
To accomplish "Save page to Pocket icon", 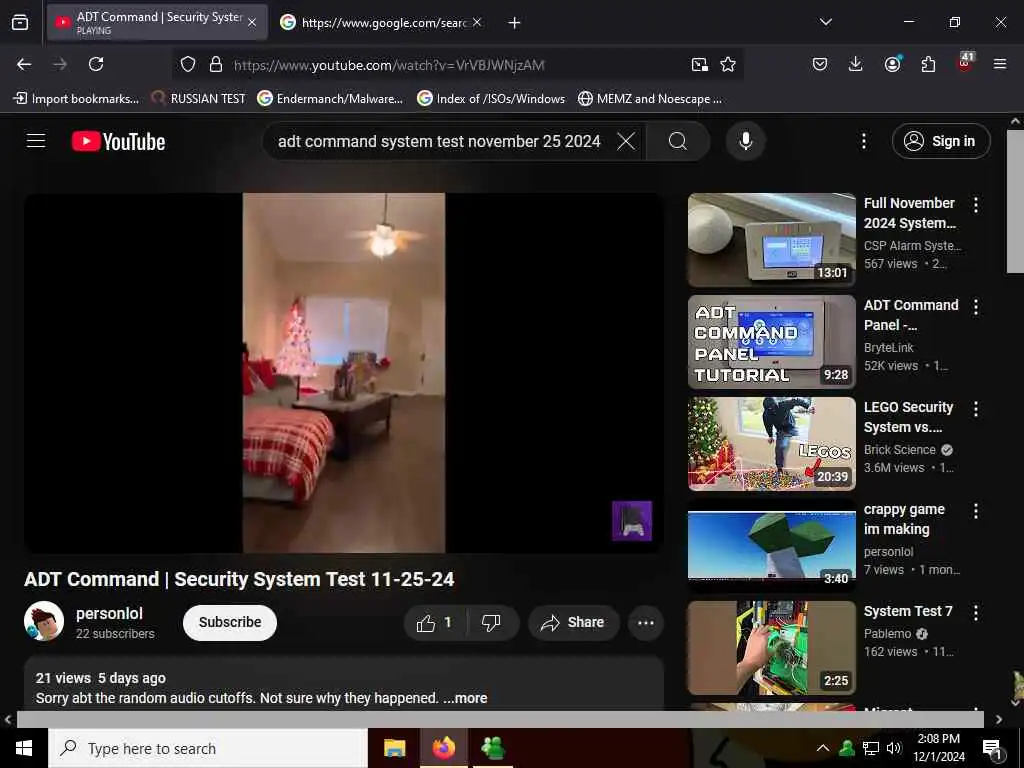I will (x=820, y=64).
